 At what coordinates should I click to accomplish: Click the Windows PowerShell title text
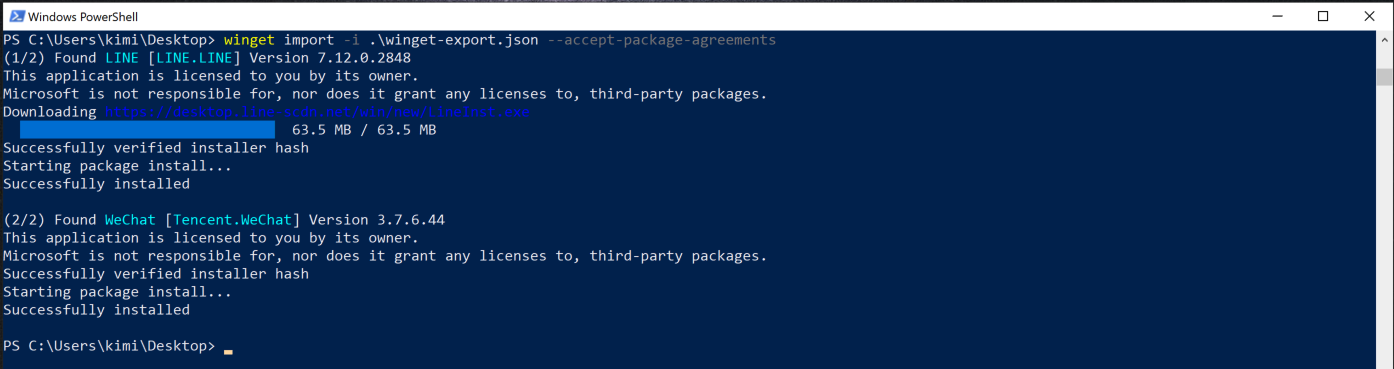(x=83, y=17)
